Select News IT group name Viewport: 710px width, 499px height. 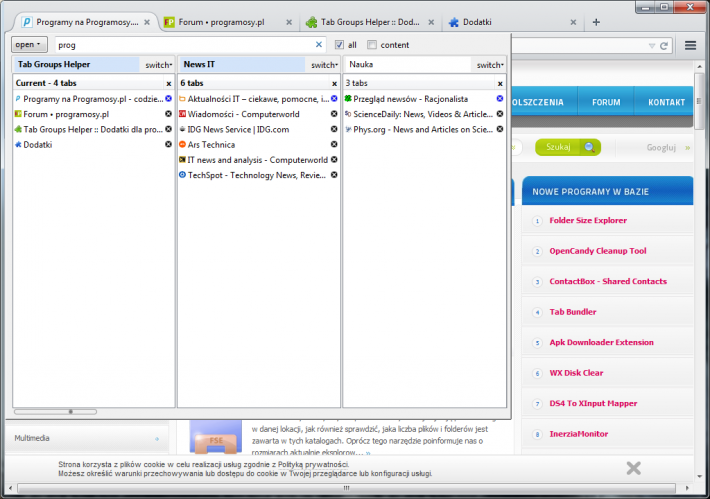point(242,64)
